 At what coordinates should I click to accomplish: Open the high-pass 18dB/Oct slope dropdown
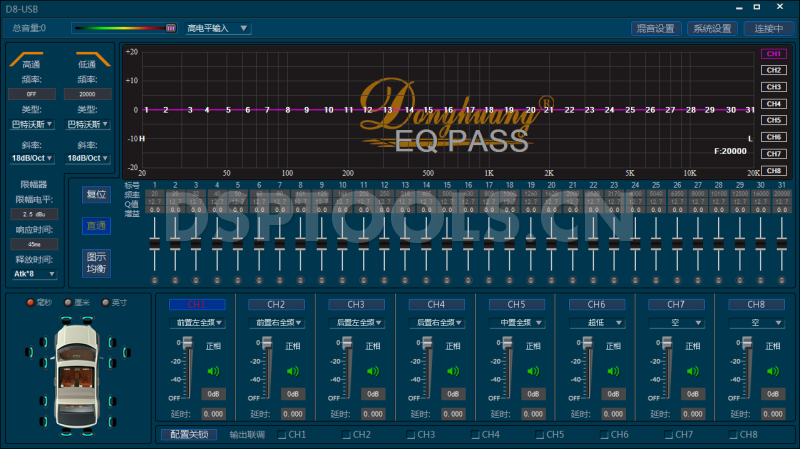click(31, 157)
